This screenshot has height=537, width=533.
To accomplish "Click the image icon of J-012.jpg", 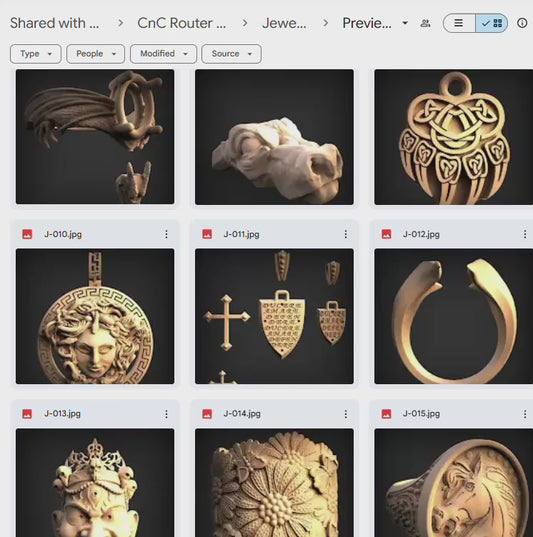I will click(x=386, y=234).
